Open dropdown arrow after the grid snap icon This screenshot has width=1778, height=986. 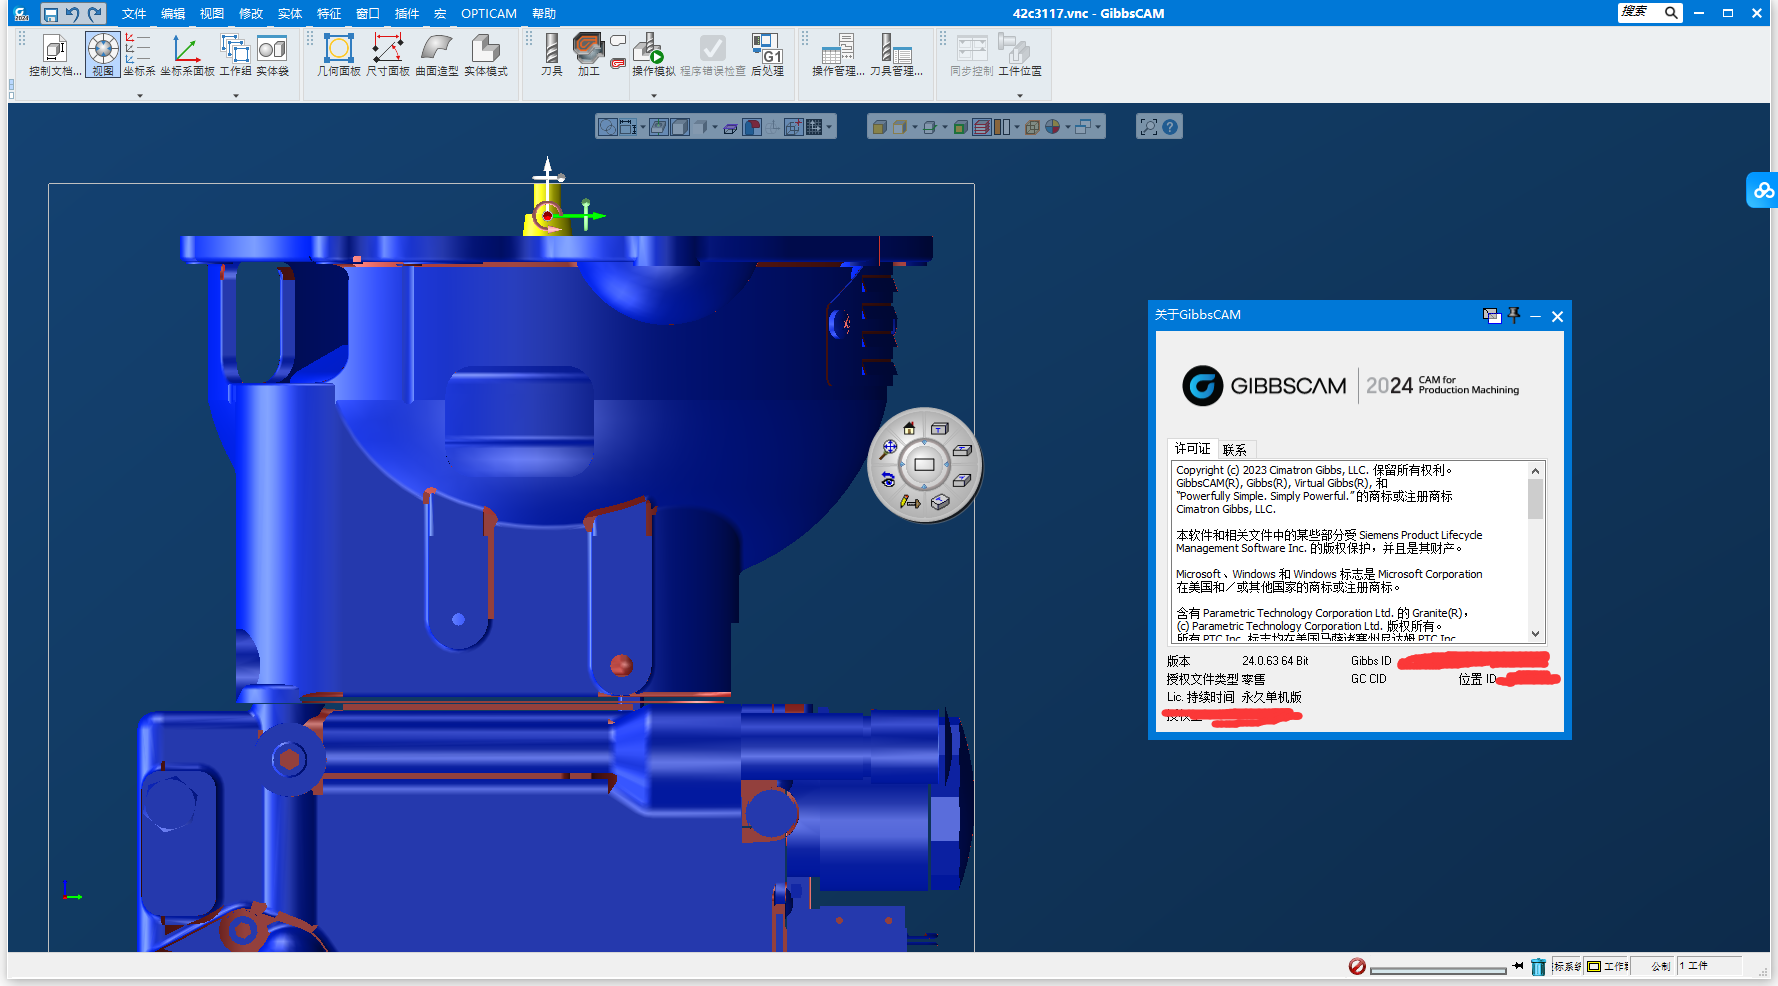click(x=829, y=127)
